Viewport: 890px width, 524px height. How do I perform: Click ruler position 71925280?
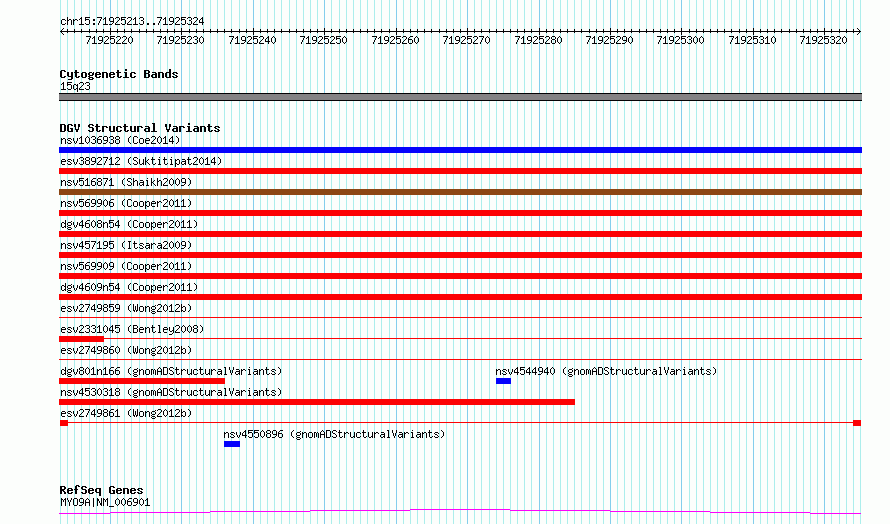click(x=538, y=40)
